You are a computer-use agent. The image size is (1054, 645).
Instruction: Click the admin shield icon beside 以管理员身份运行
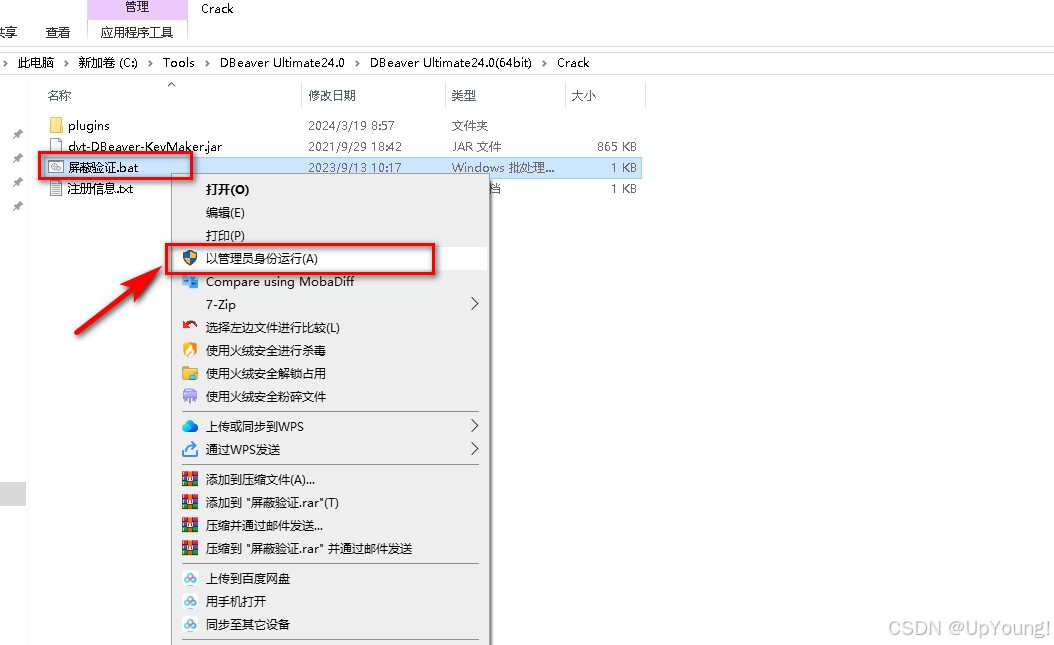click(x=190, y=258)
